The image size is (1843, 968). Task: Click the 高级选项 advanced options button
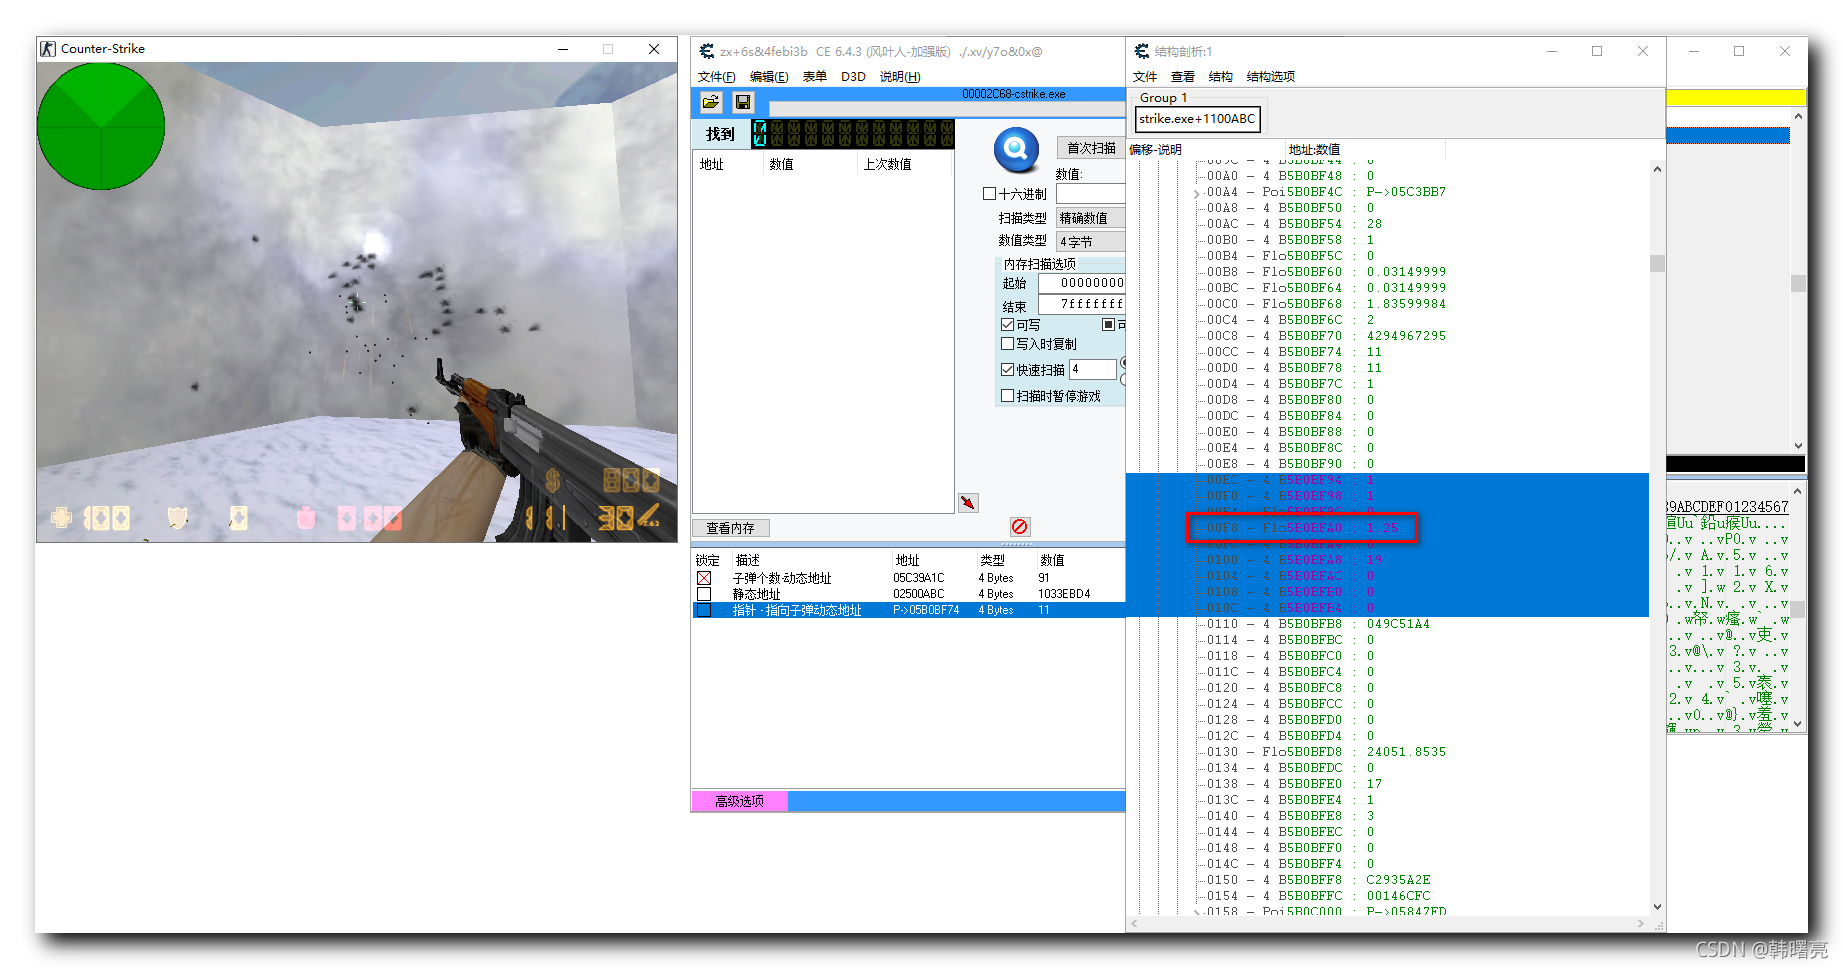pos(739,801)
